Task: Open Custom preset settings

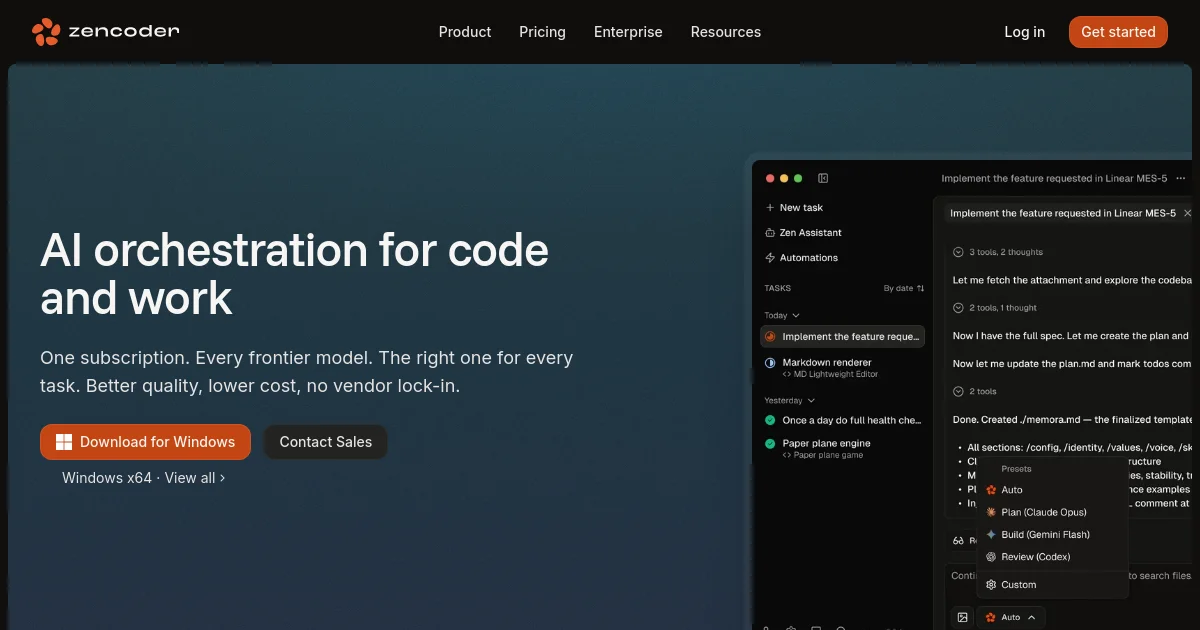Action: tap(1052, 584)
